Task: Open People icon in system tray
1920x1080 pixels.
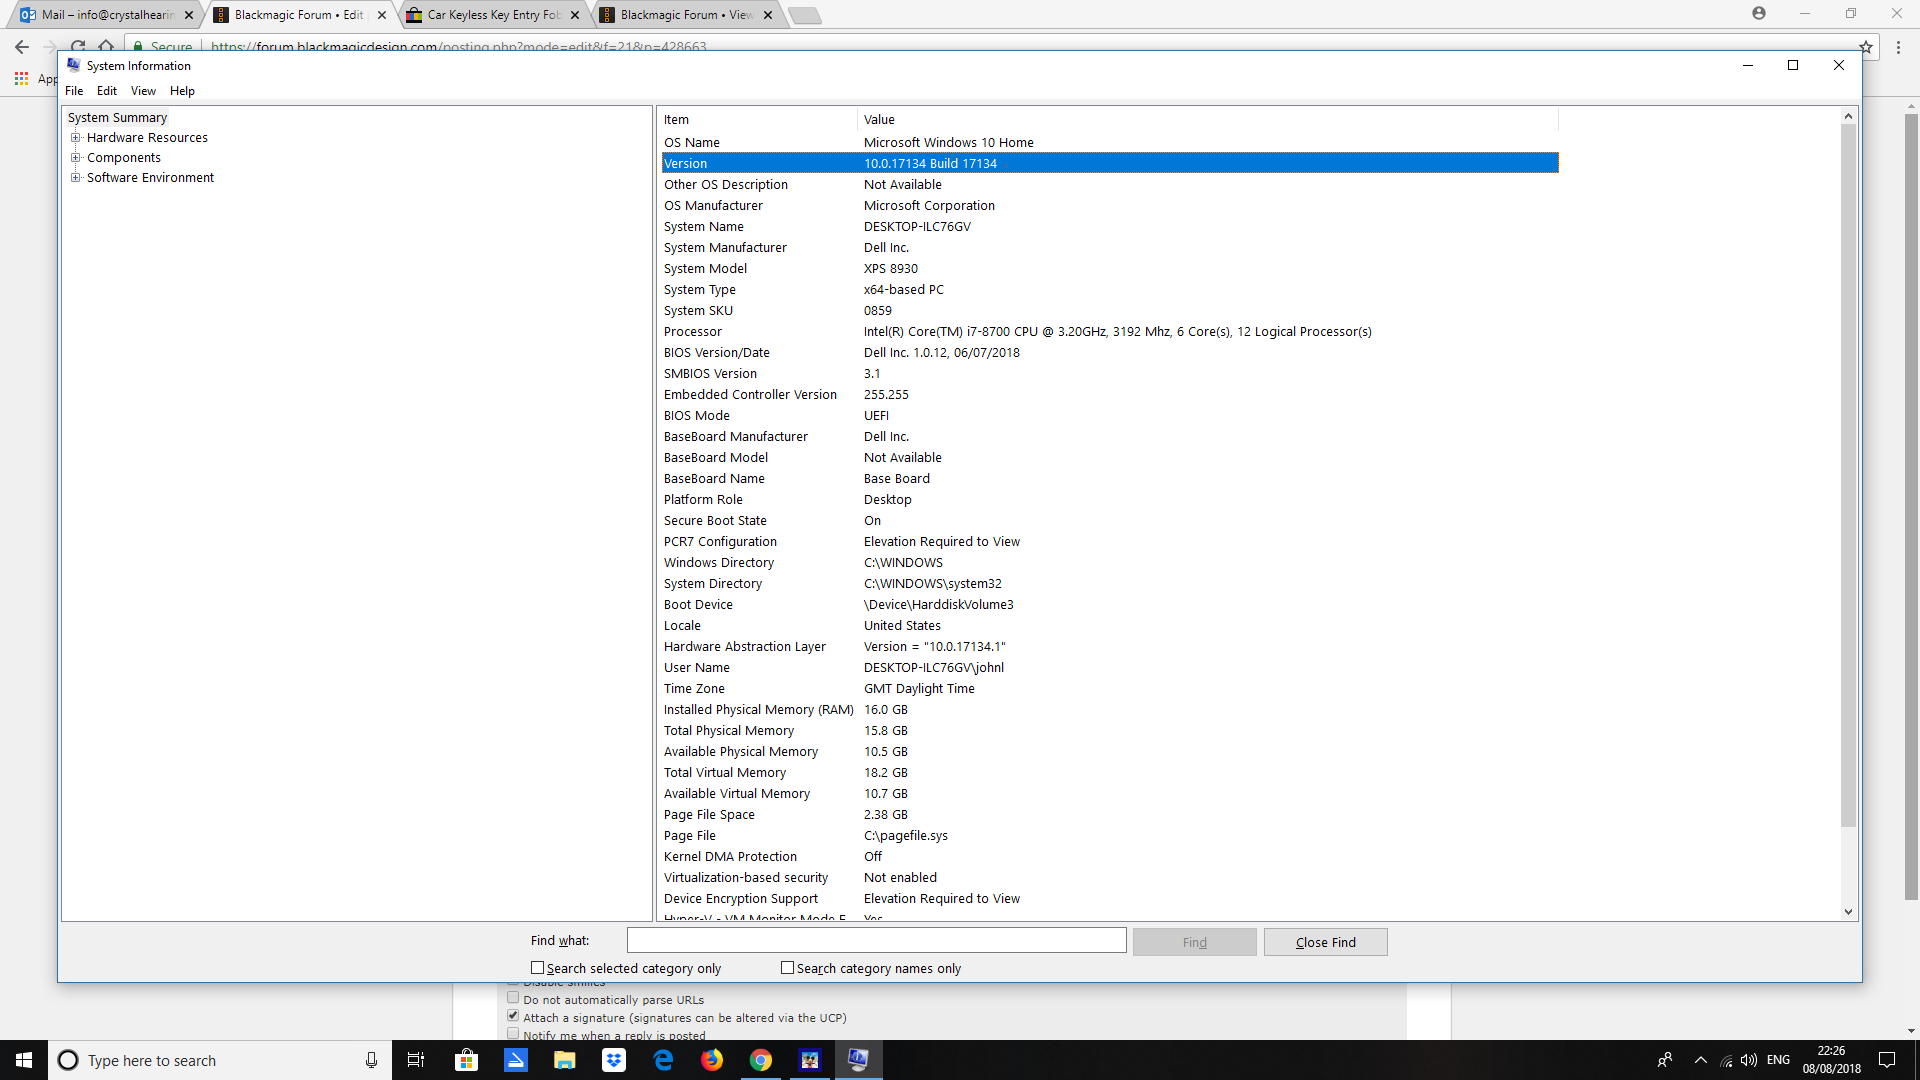Action: pyautogui.click(x=1665, y=1060)
